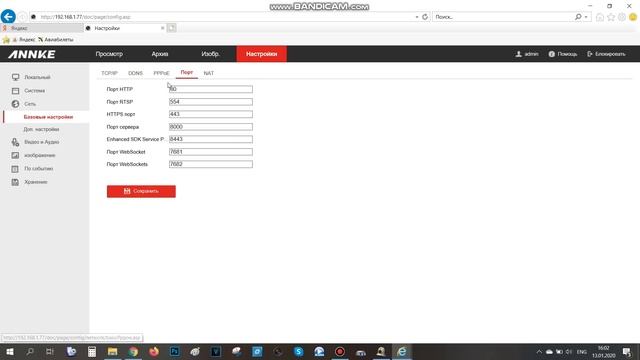Click the Сохранить save button
The width and height of the screenshot is (640, 360).
141,191
